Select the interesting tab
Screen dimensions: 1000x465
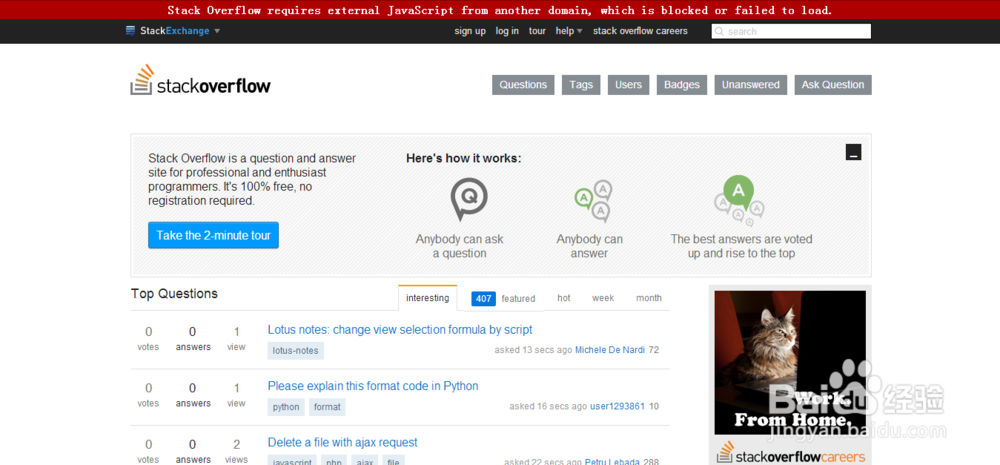click(427, 298)
